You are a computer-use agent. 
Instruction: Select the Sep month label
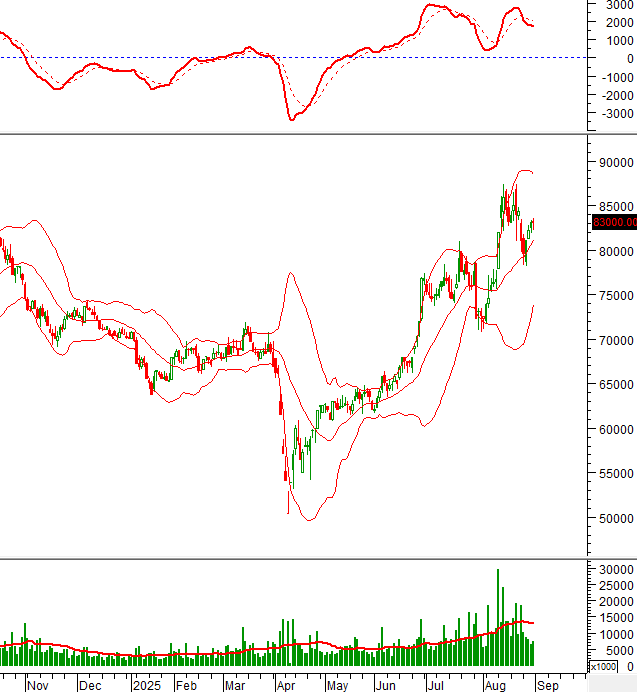coord(547,685)
